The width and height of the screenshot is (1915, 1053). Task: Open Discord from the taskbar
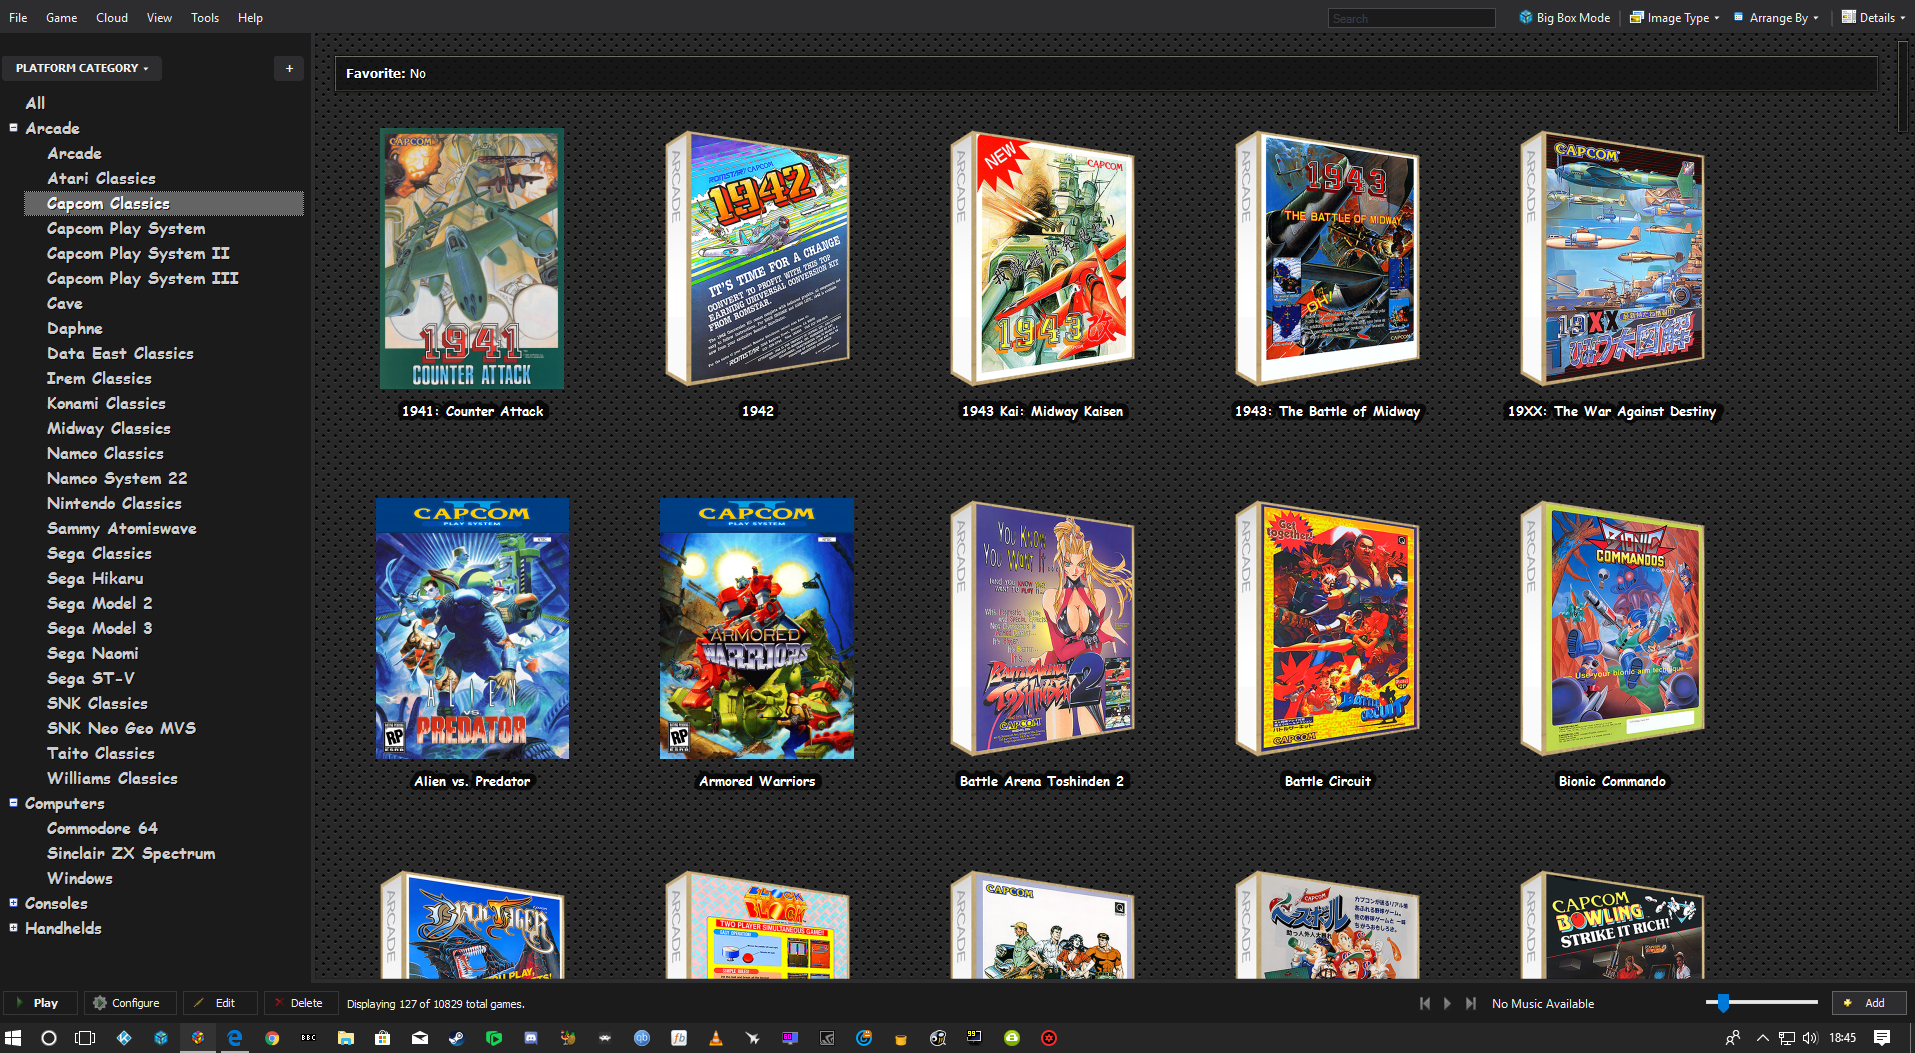[x=531, y=1038]
